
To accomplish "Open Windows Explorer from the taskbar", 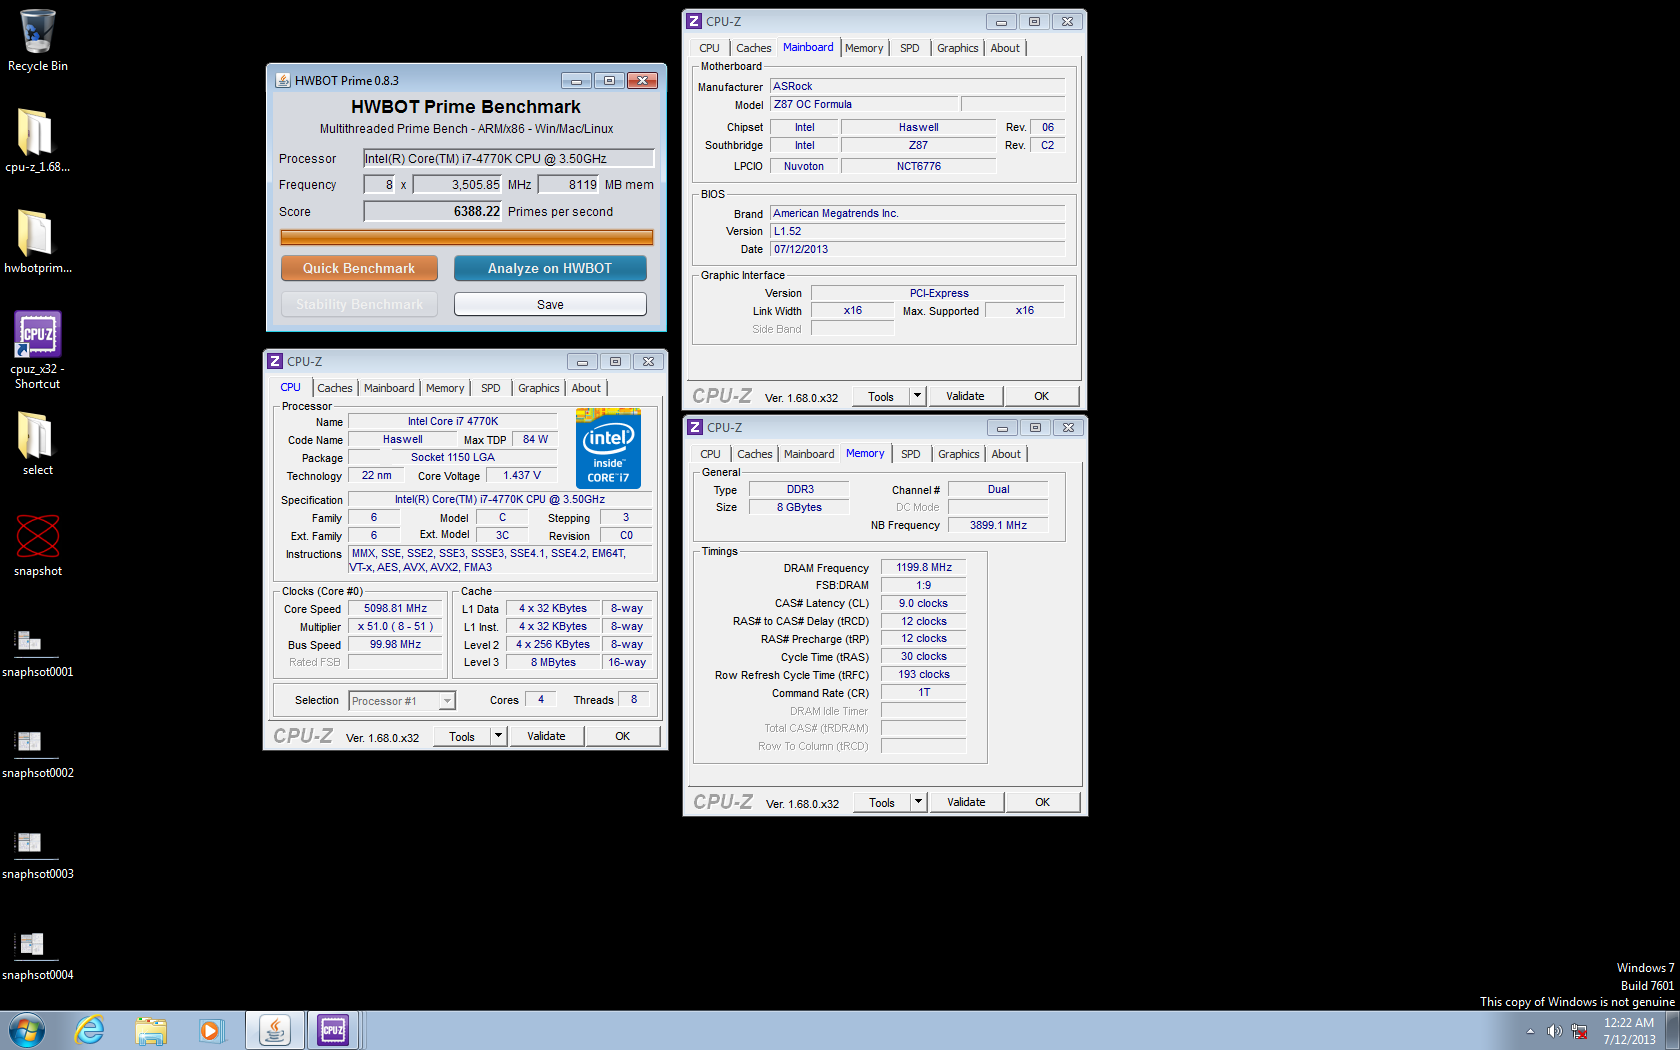I will tap(151, 1030).
